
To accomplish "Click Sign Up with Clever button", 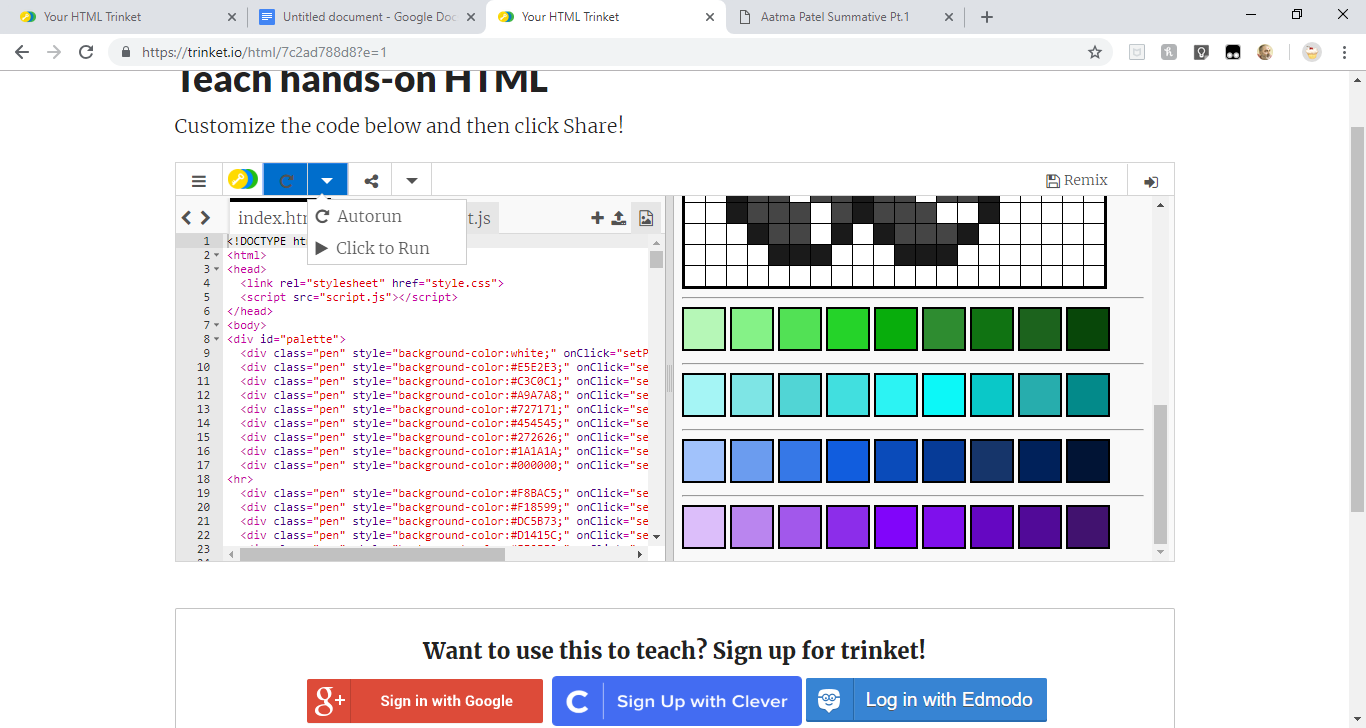I will (x=677, y=701).
